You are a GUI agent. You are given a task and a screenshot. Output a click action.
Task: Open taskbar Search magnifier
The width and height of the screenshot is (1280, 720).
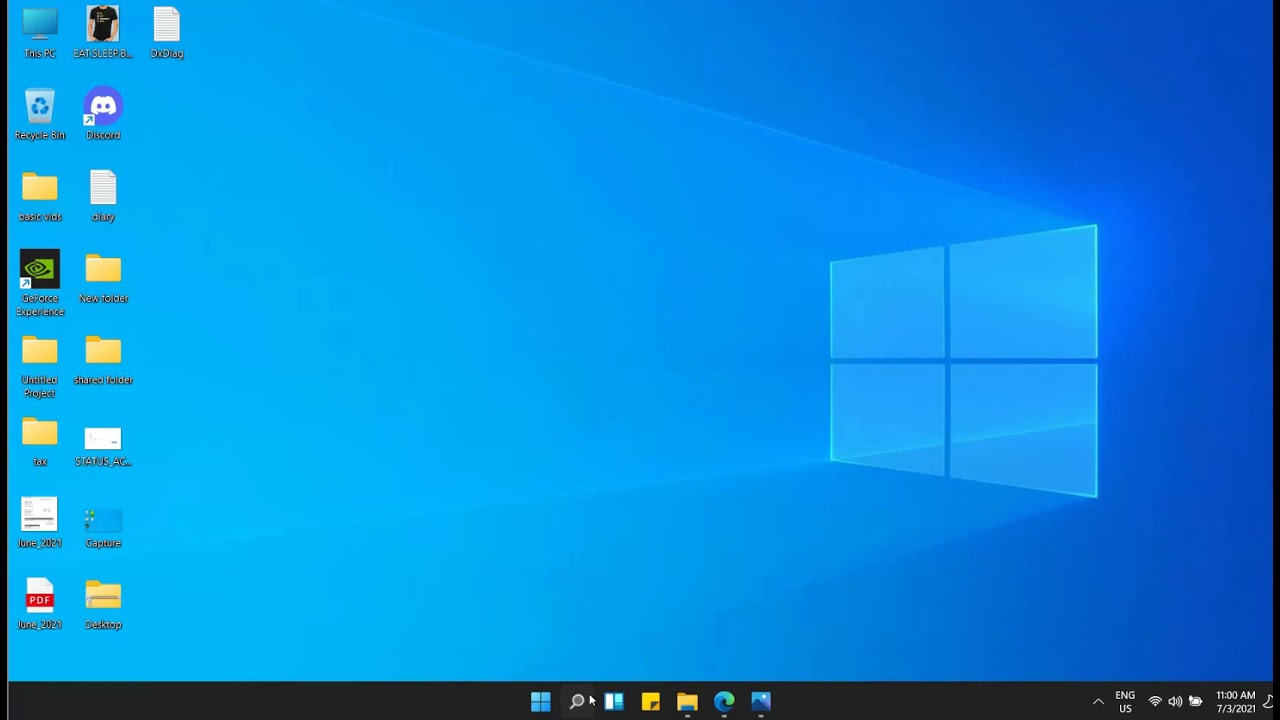pos(577,701)
